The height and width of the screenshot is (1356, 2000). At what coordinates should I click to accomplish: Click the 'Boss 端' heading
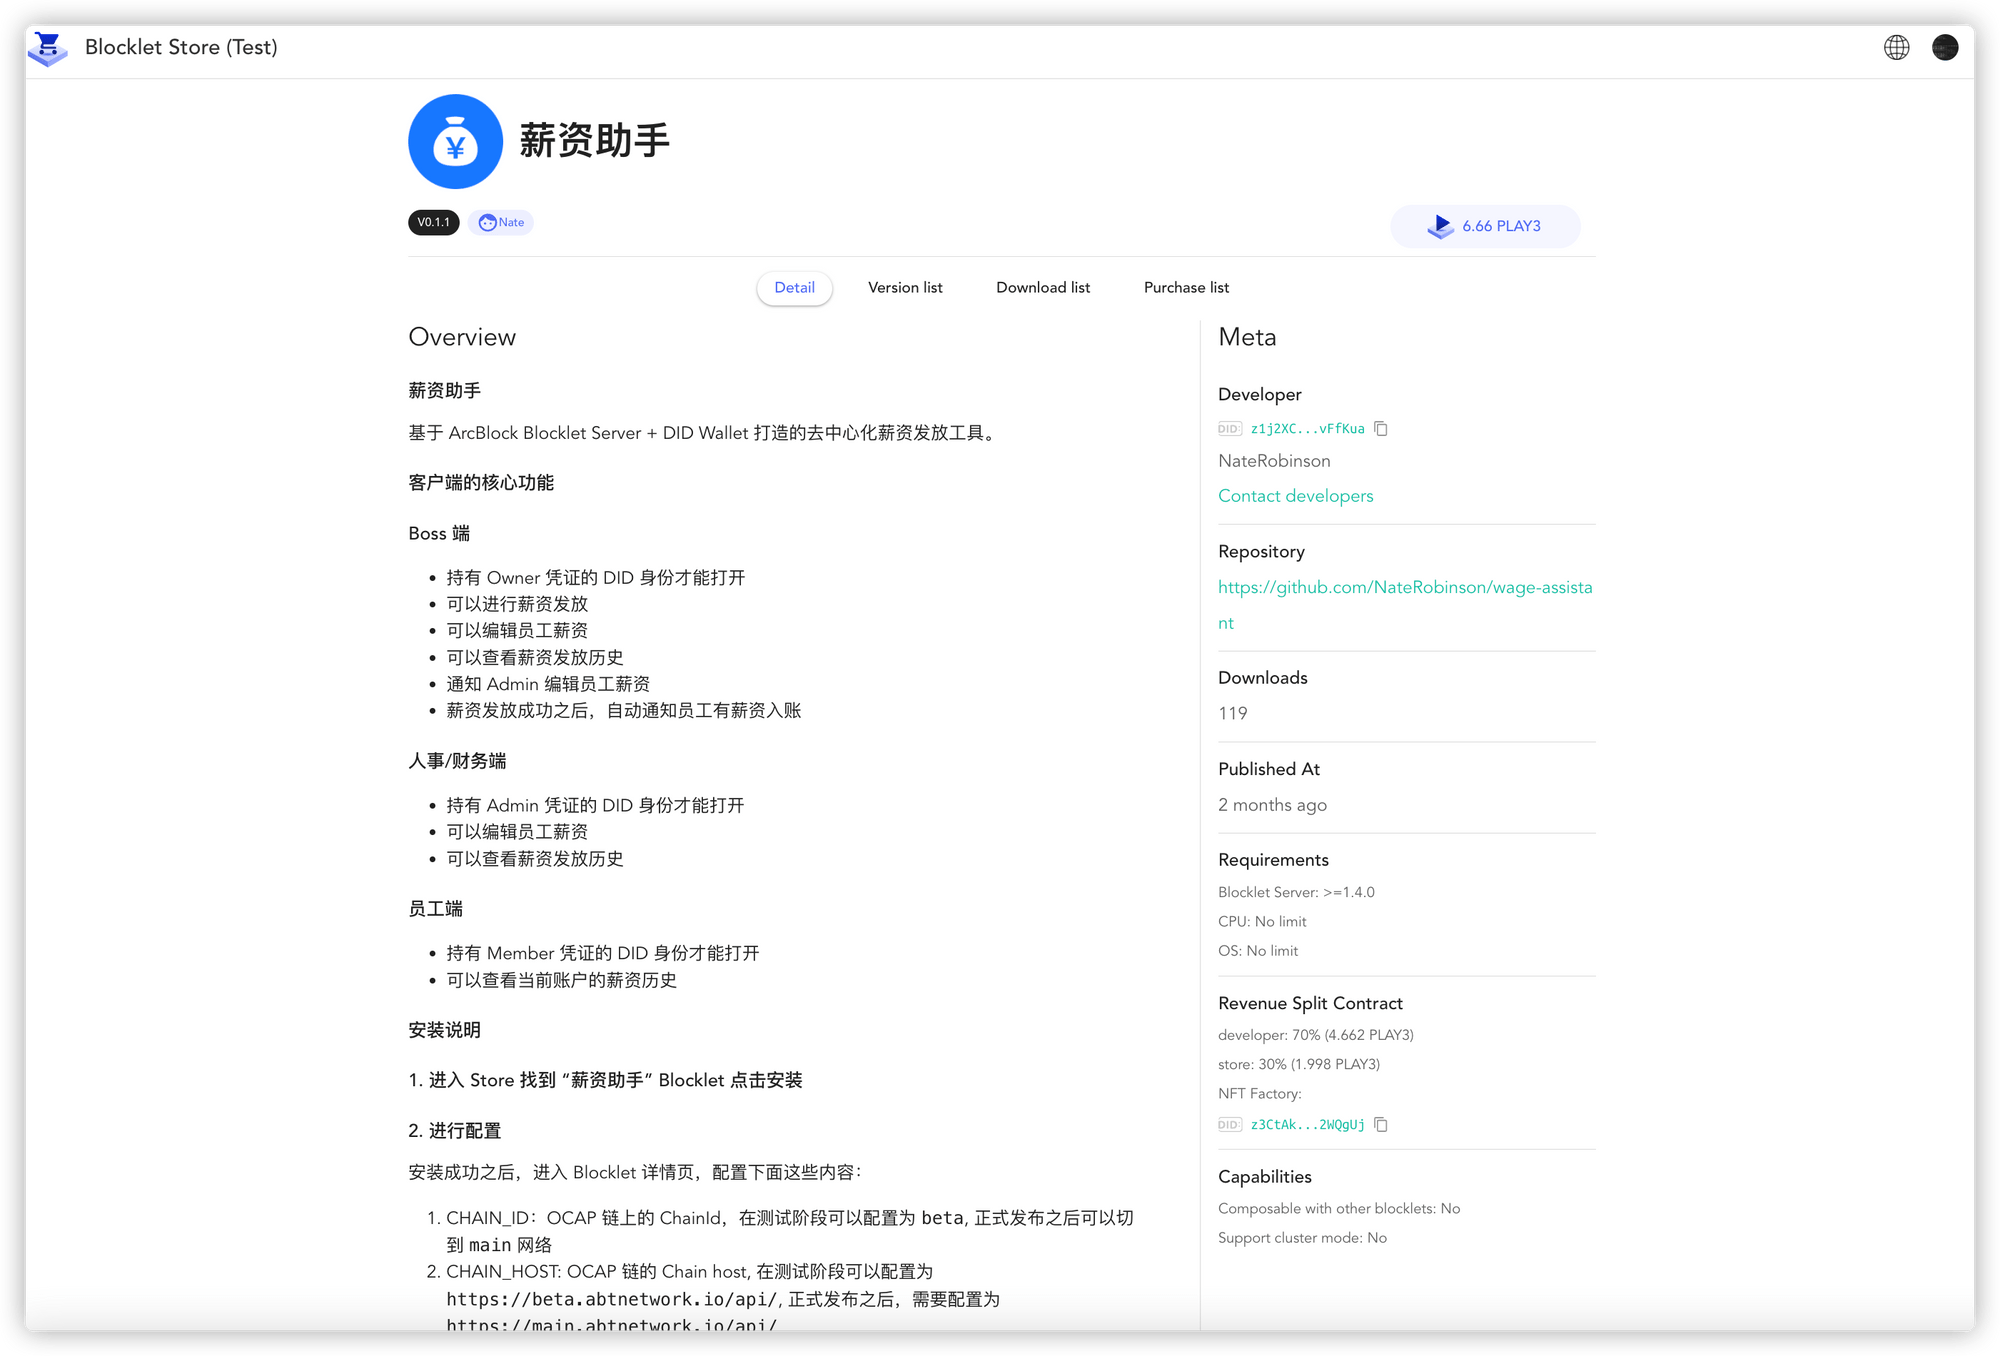[439, 533]
